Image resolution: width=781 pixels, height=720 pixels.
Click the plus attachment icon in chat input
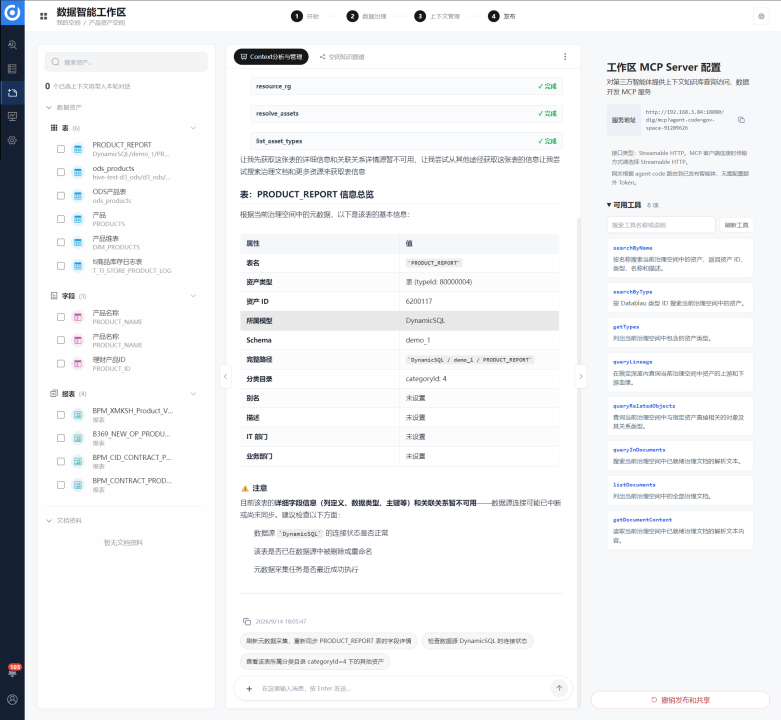pyautogui.click(x=249, y=689)
